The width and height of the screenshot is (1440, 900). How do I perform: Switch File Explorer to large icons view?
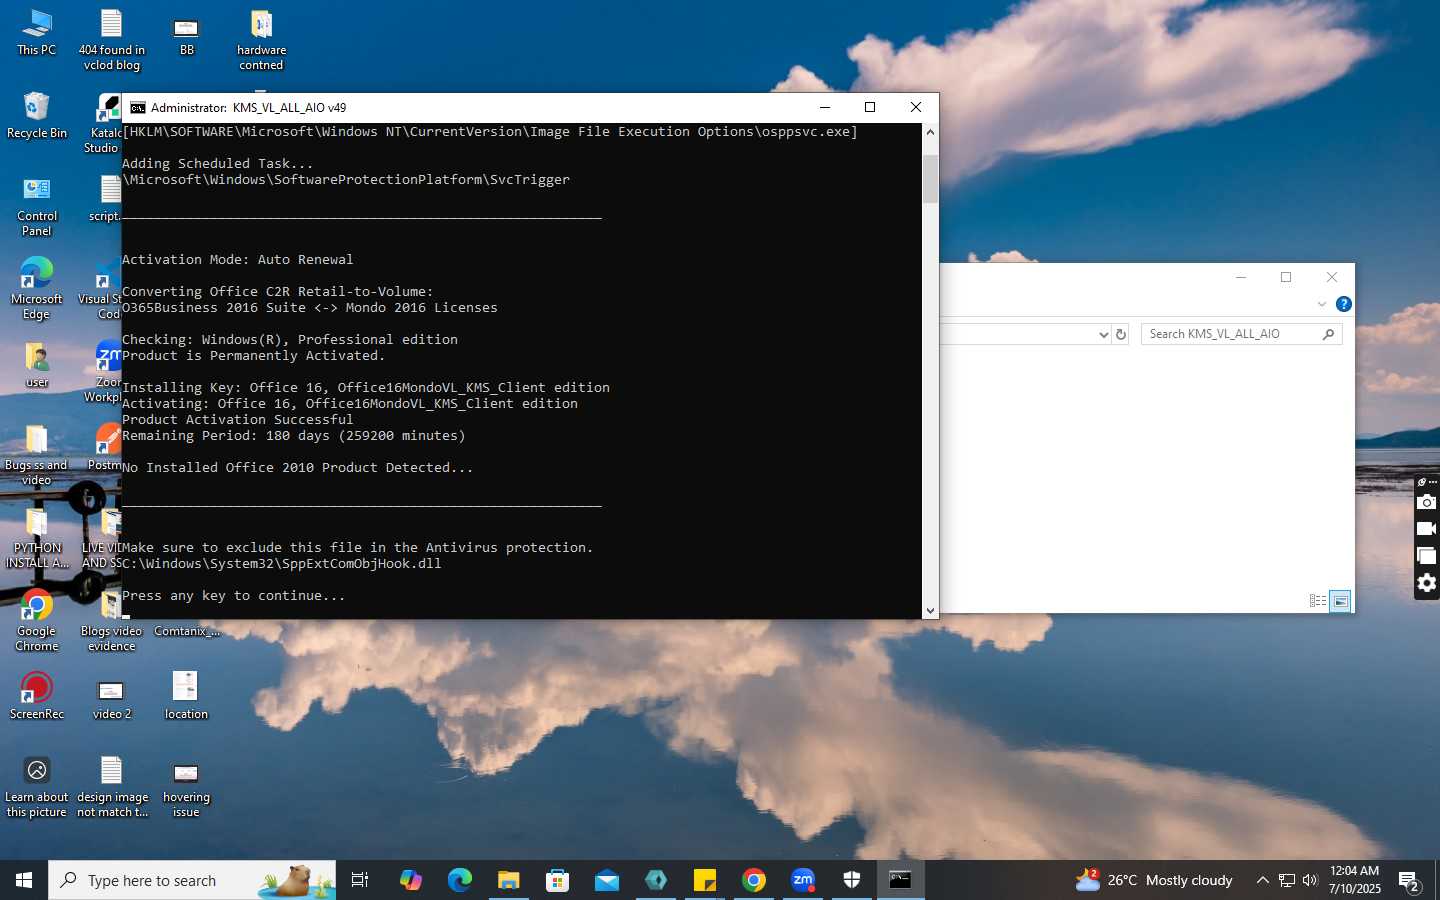click(x=1341, y=601)
